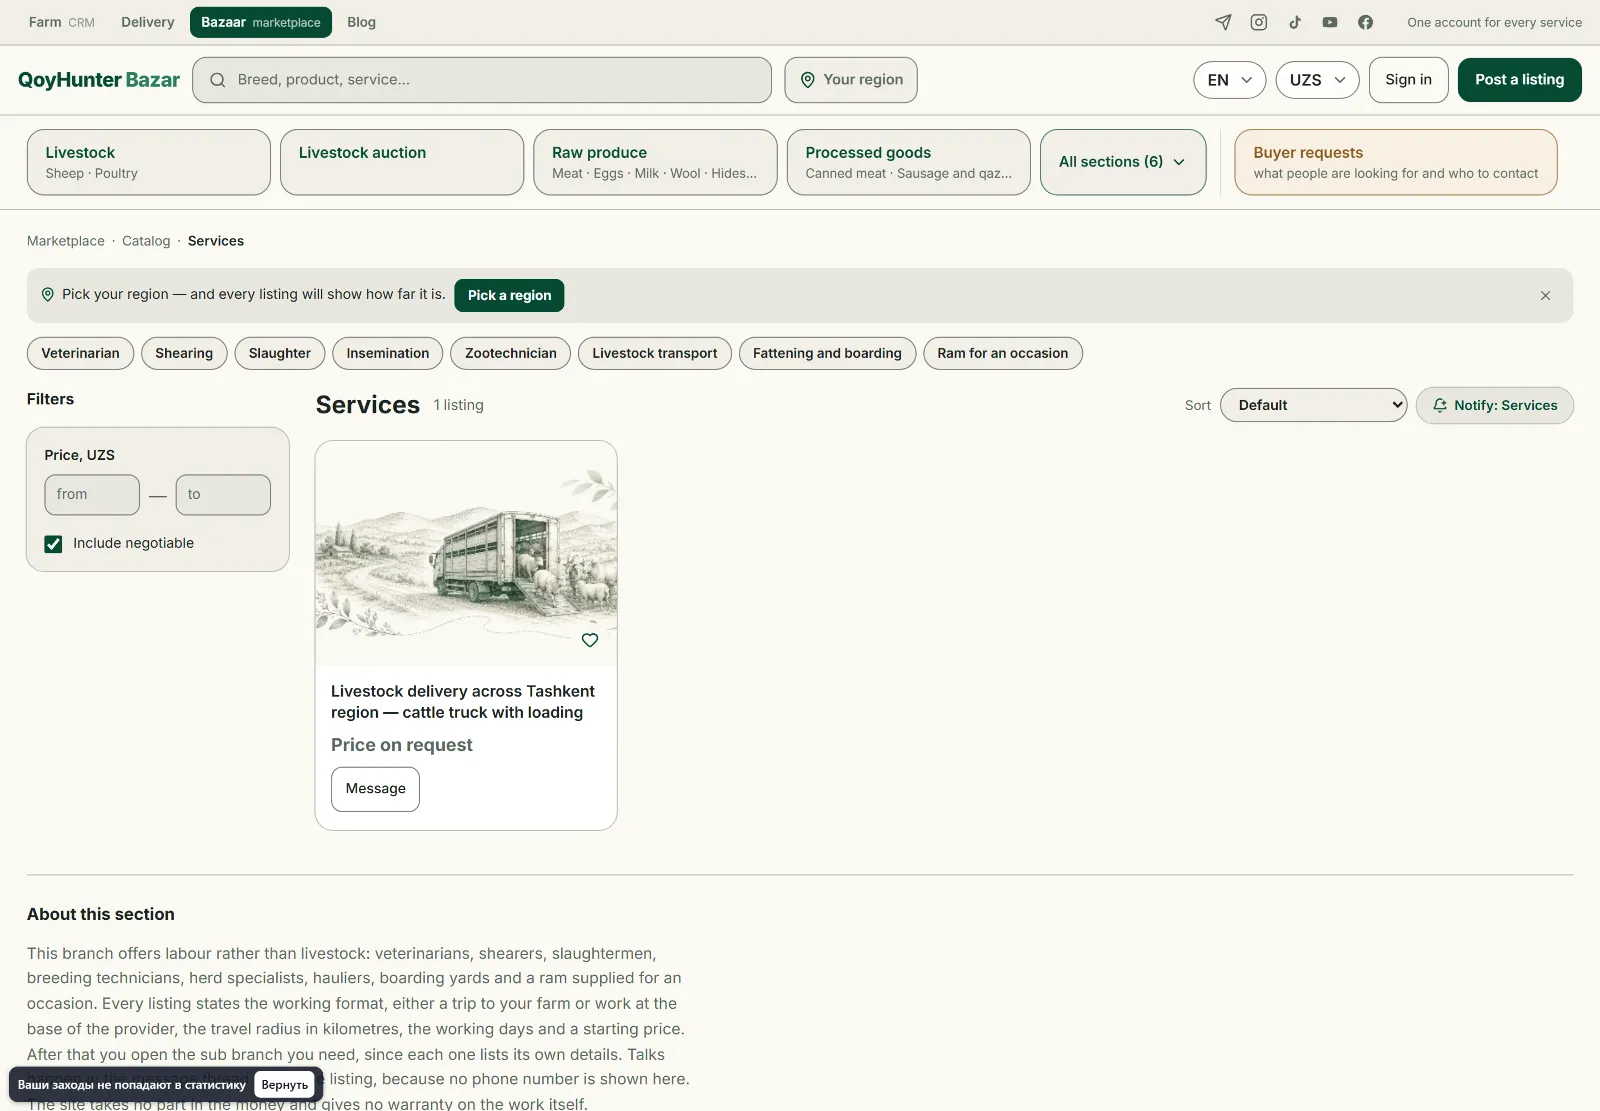
Task: Switch to the Delivery tab
Action: [x=148, y=22]
